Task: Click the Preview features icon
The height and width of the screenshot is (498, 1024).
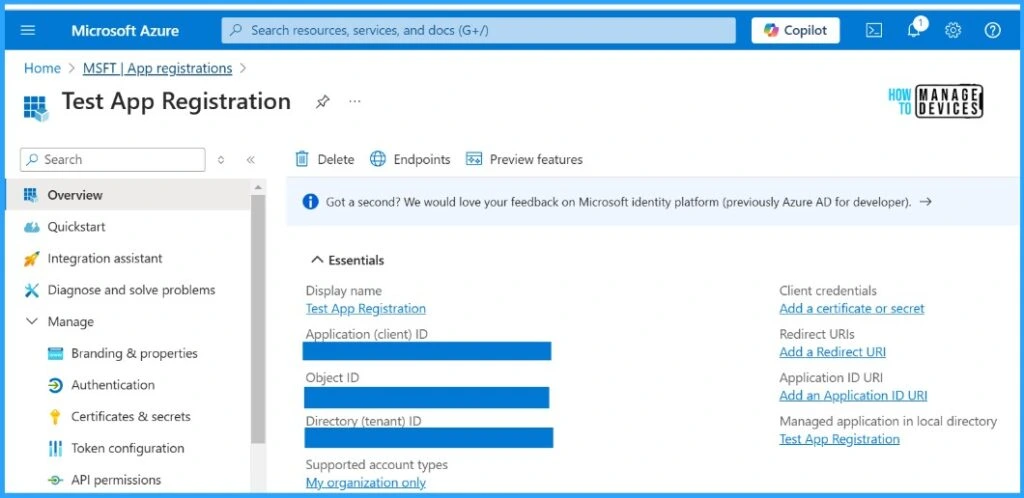Action: click(473, 159)
